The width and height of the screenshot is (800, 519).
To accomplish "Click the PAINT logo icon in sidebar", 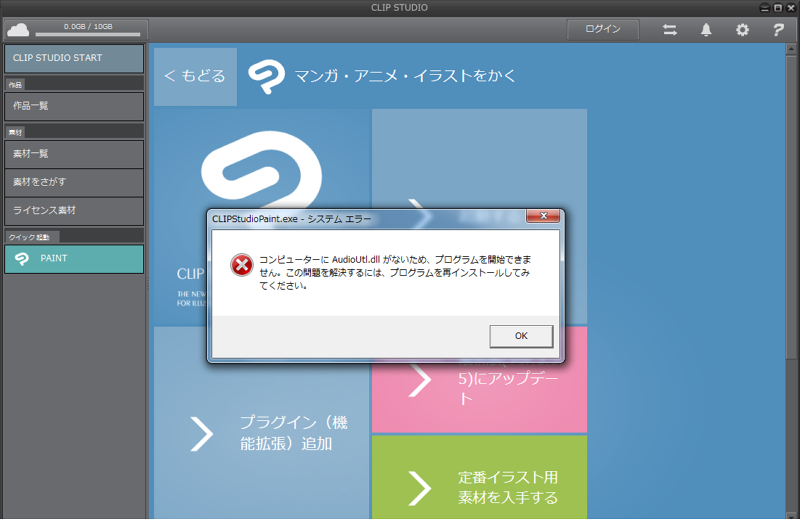I will coord(22,259).
